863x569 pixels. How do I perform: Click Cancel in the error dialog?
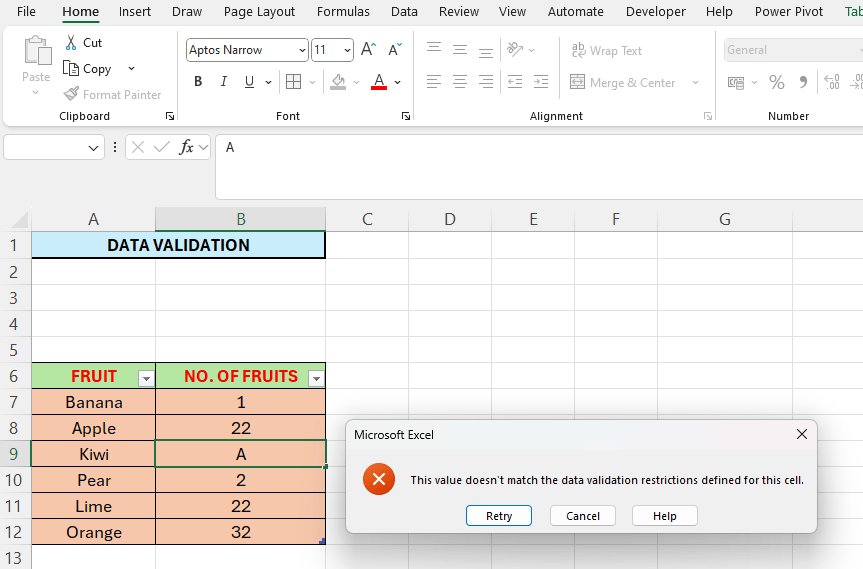click(x=583, y=516)
